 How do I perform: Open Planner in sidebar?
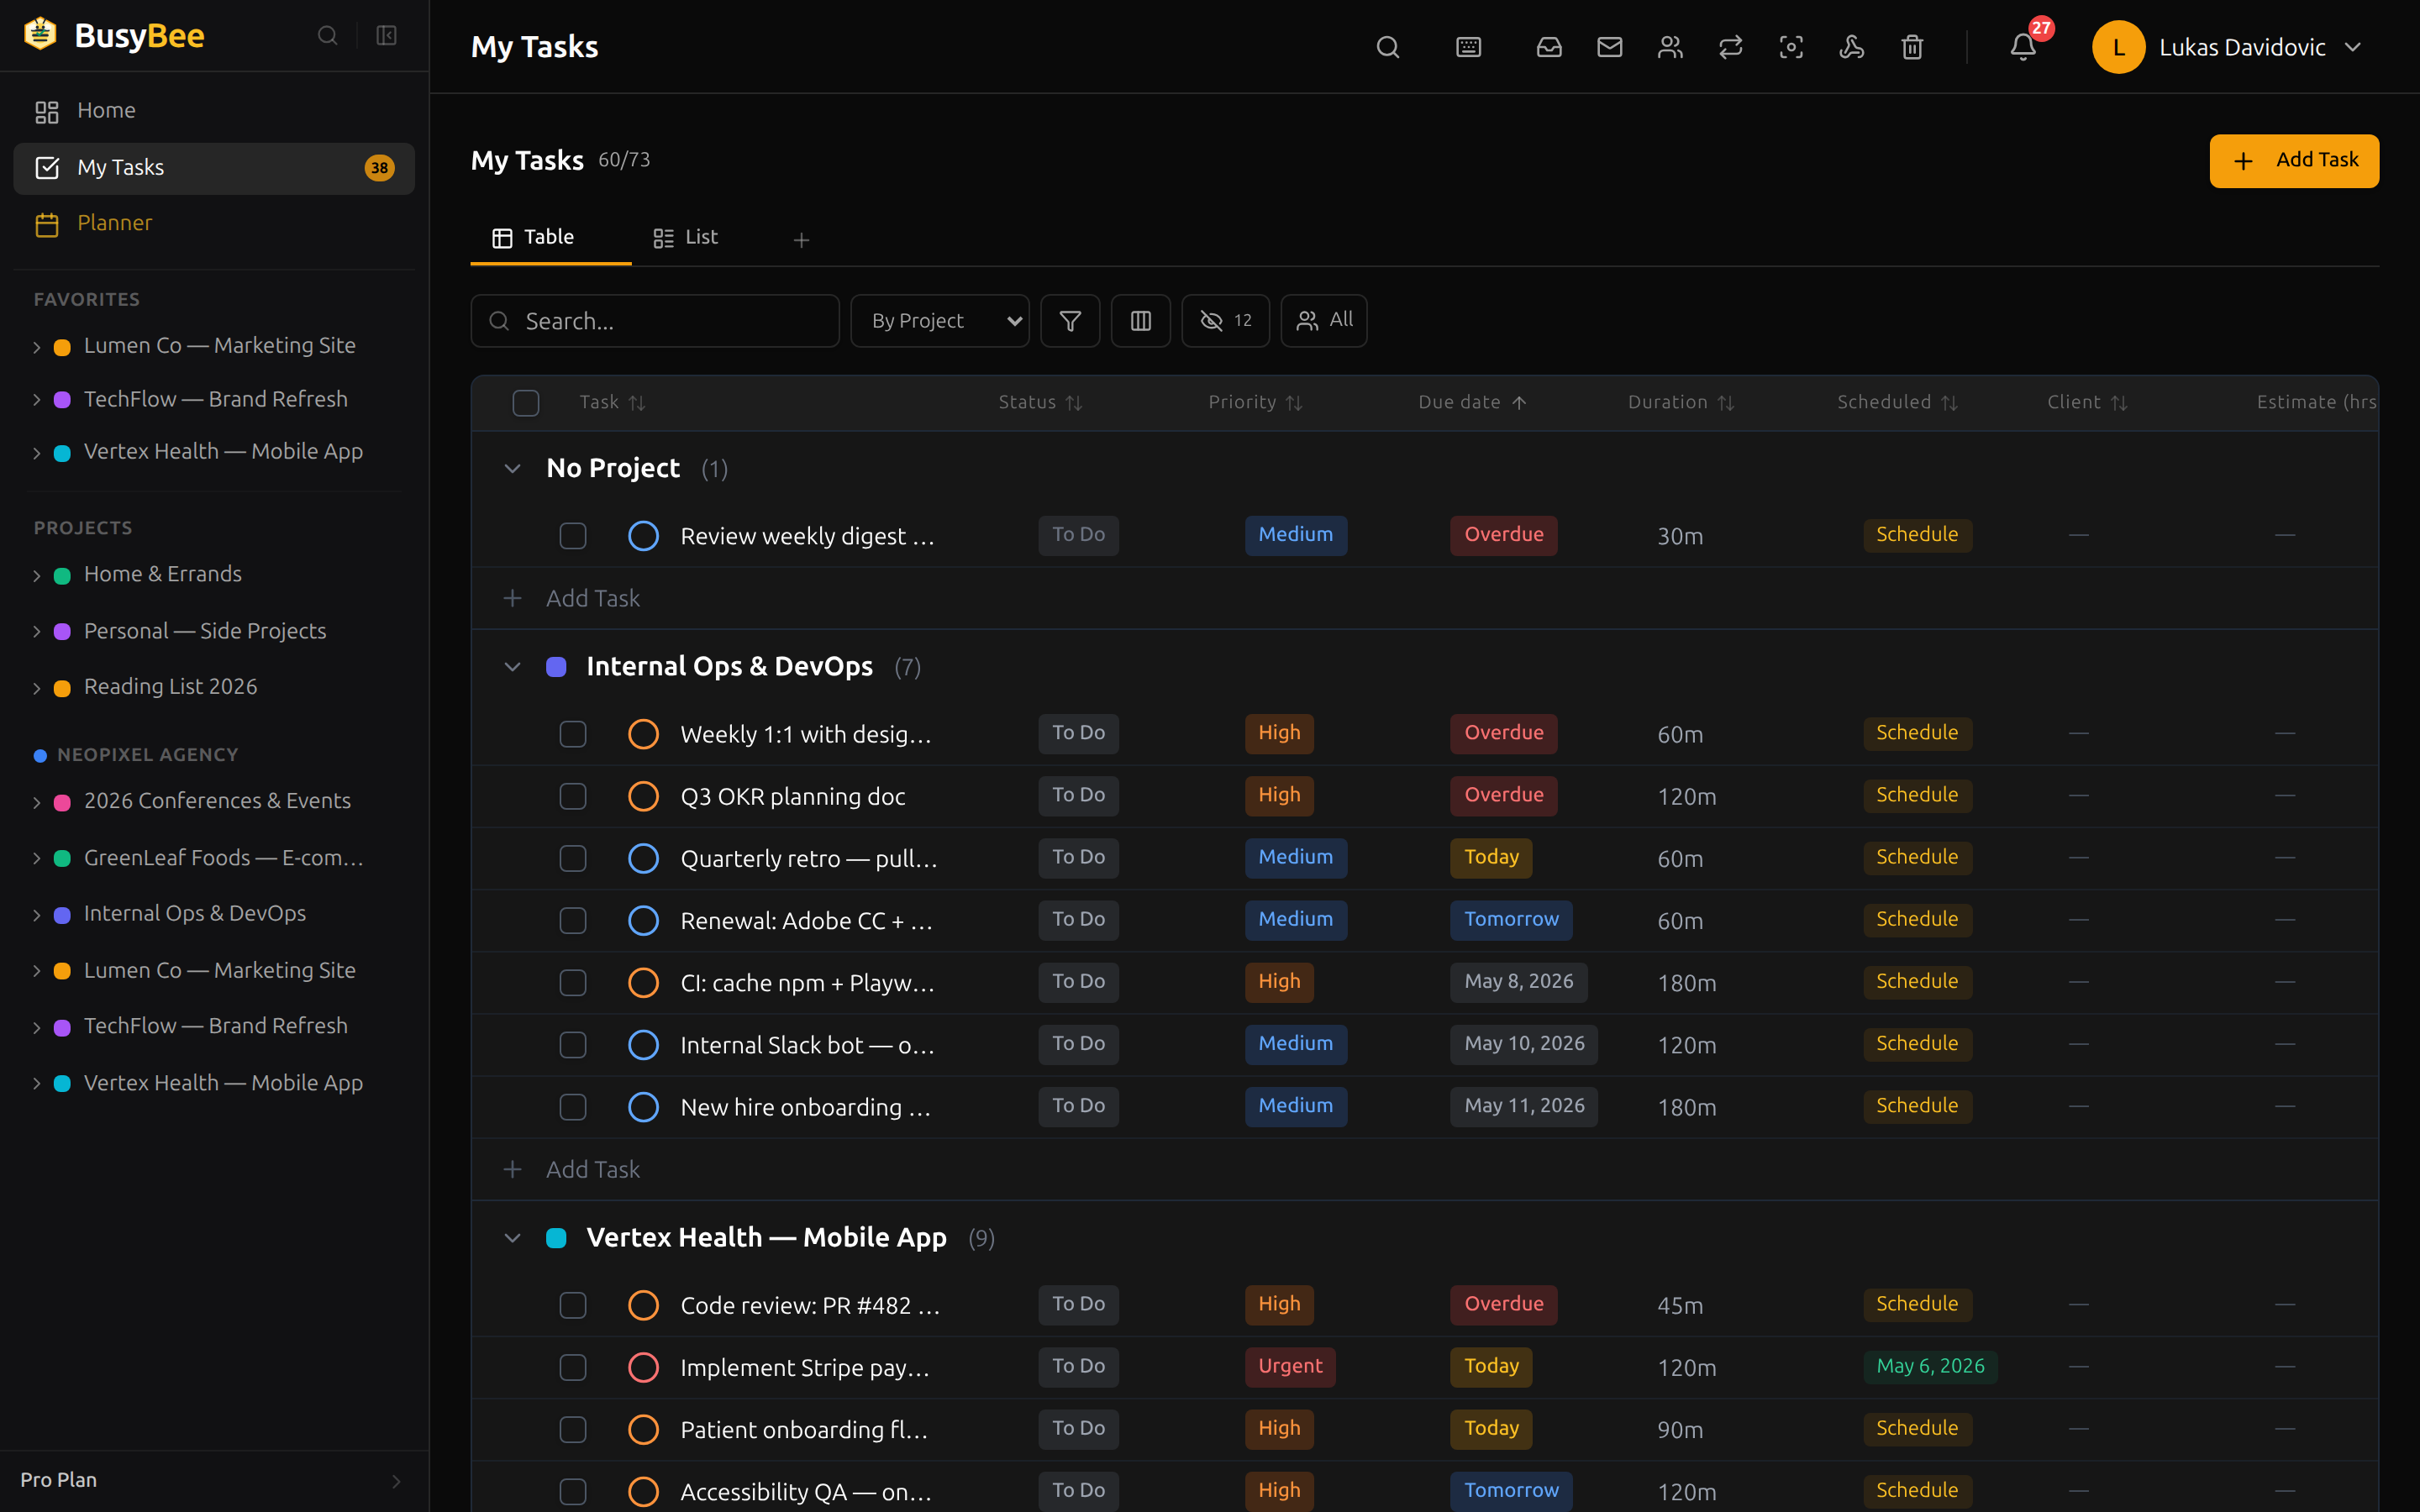click(x=214, y=224)
